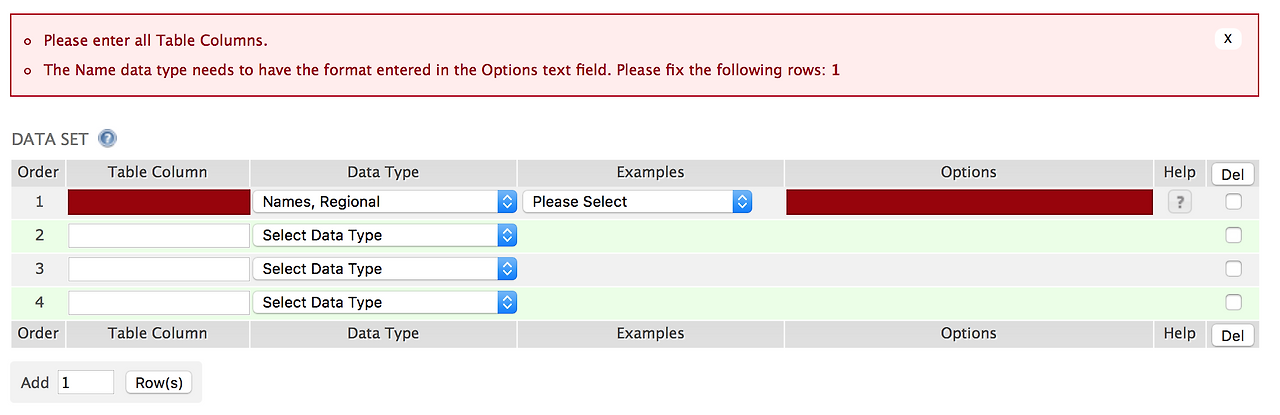
Task: Click the row 1 help question mark
Action: 1180,202
